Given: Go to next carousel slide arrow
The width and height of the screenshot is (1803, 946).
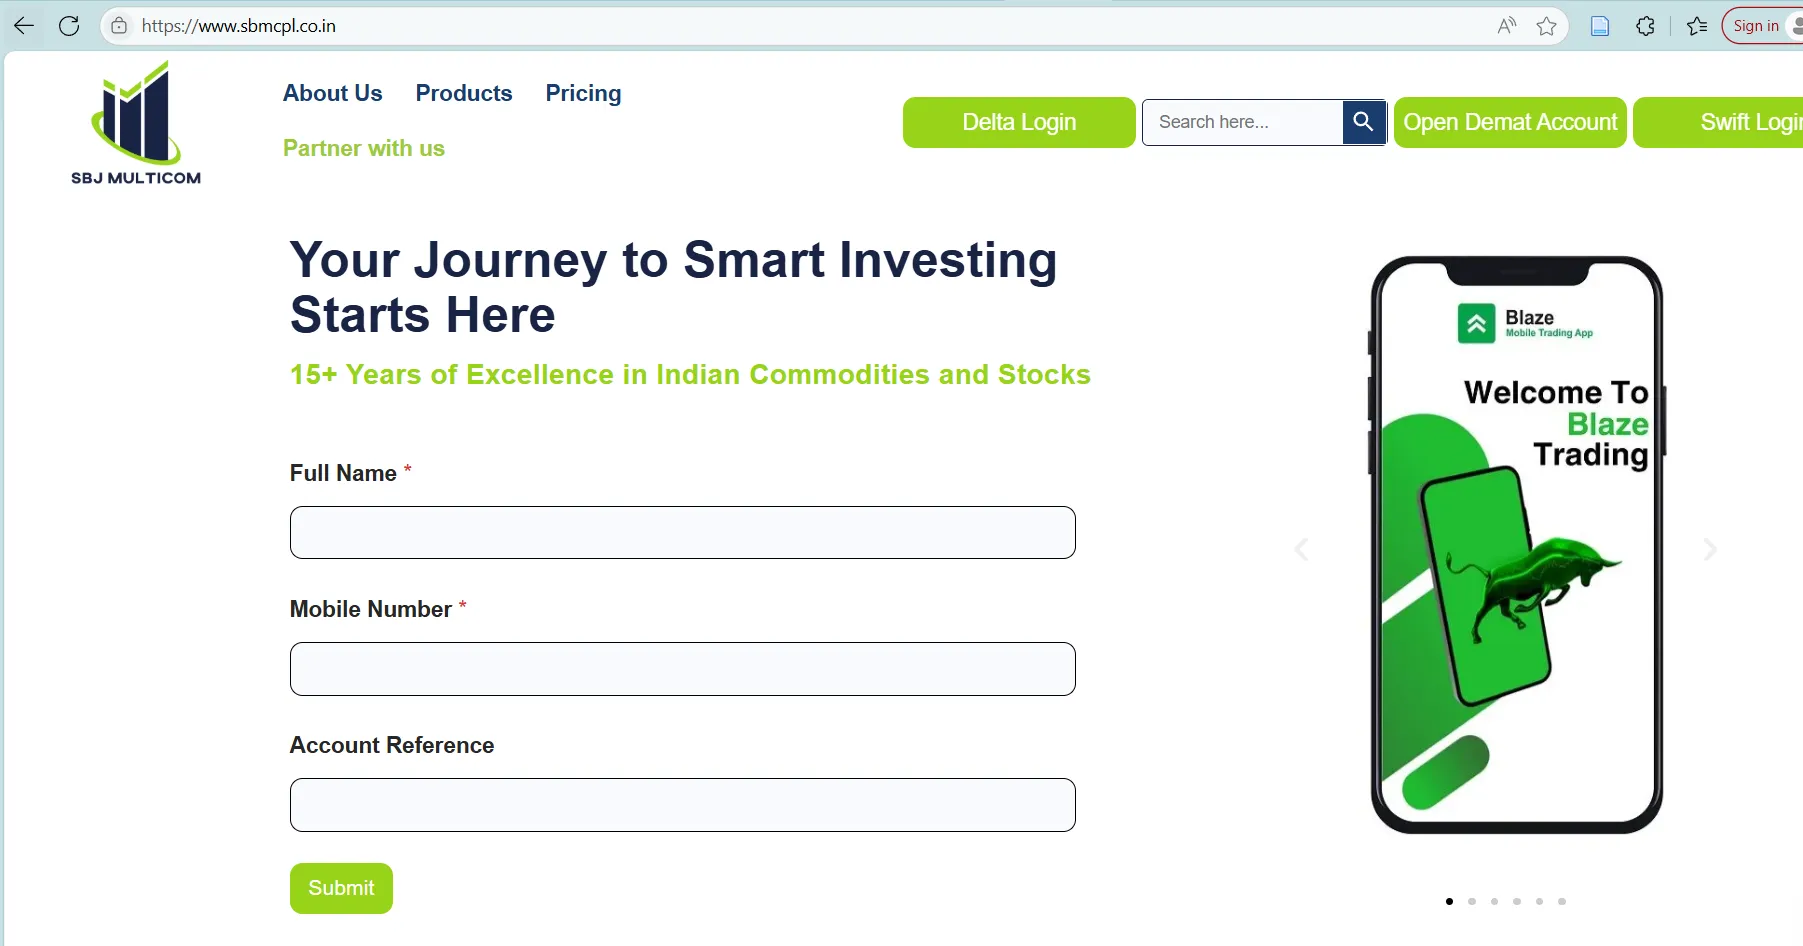Looking at the screenshot, I should coord(1710,549).
